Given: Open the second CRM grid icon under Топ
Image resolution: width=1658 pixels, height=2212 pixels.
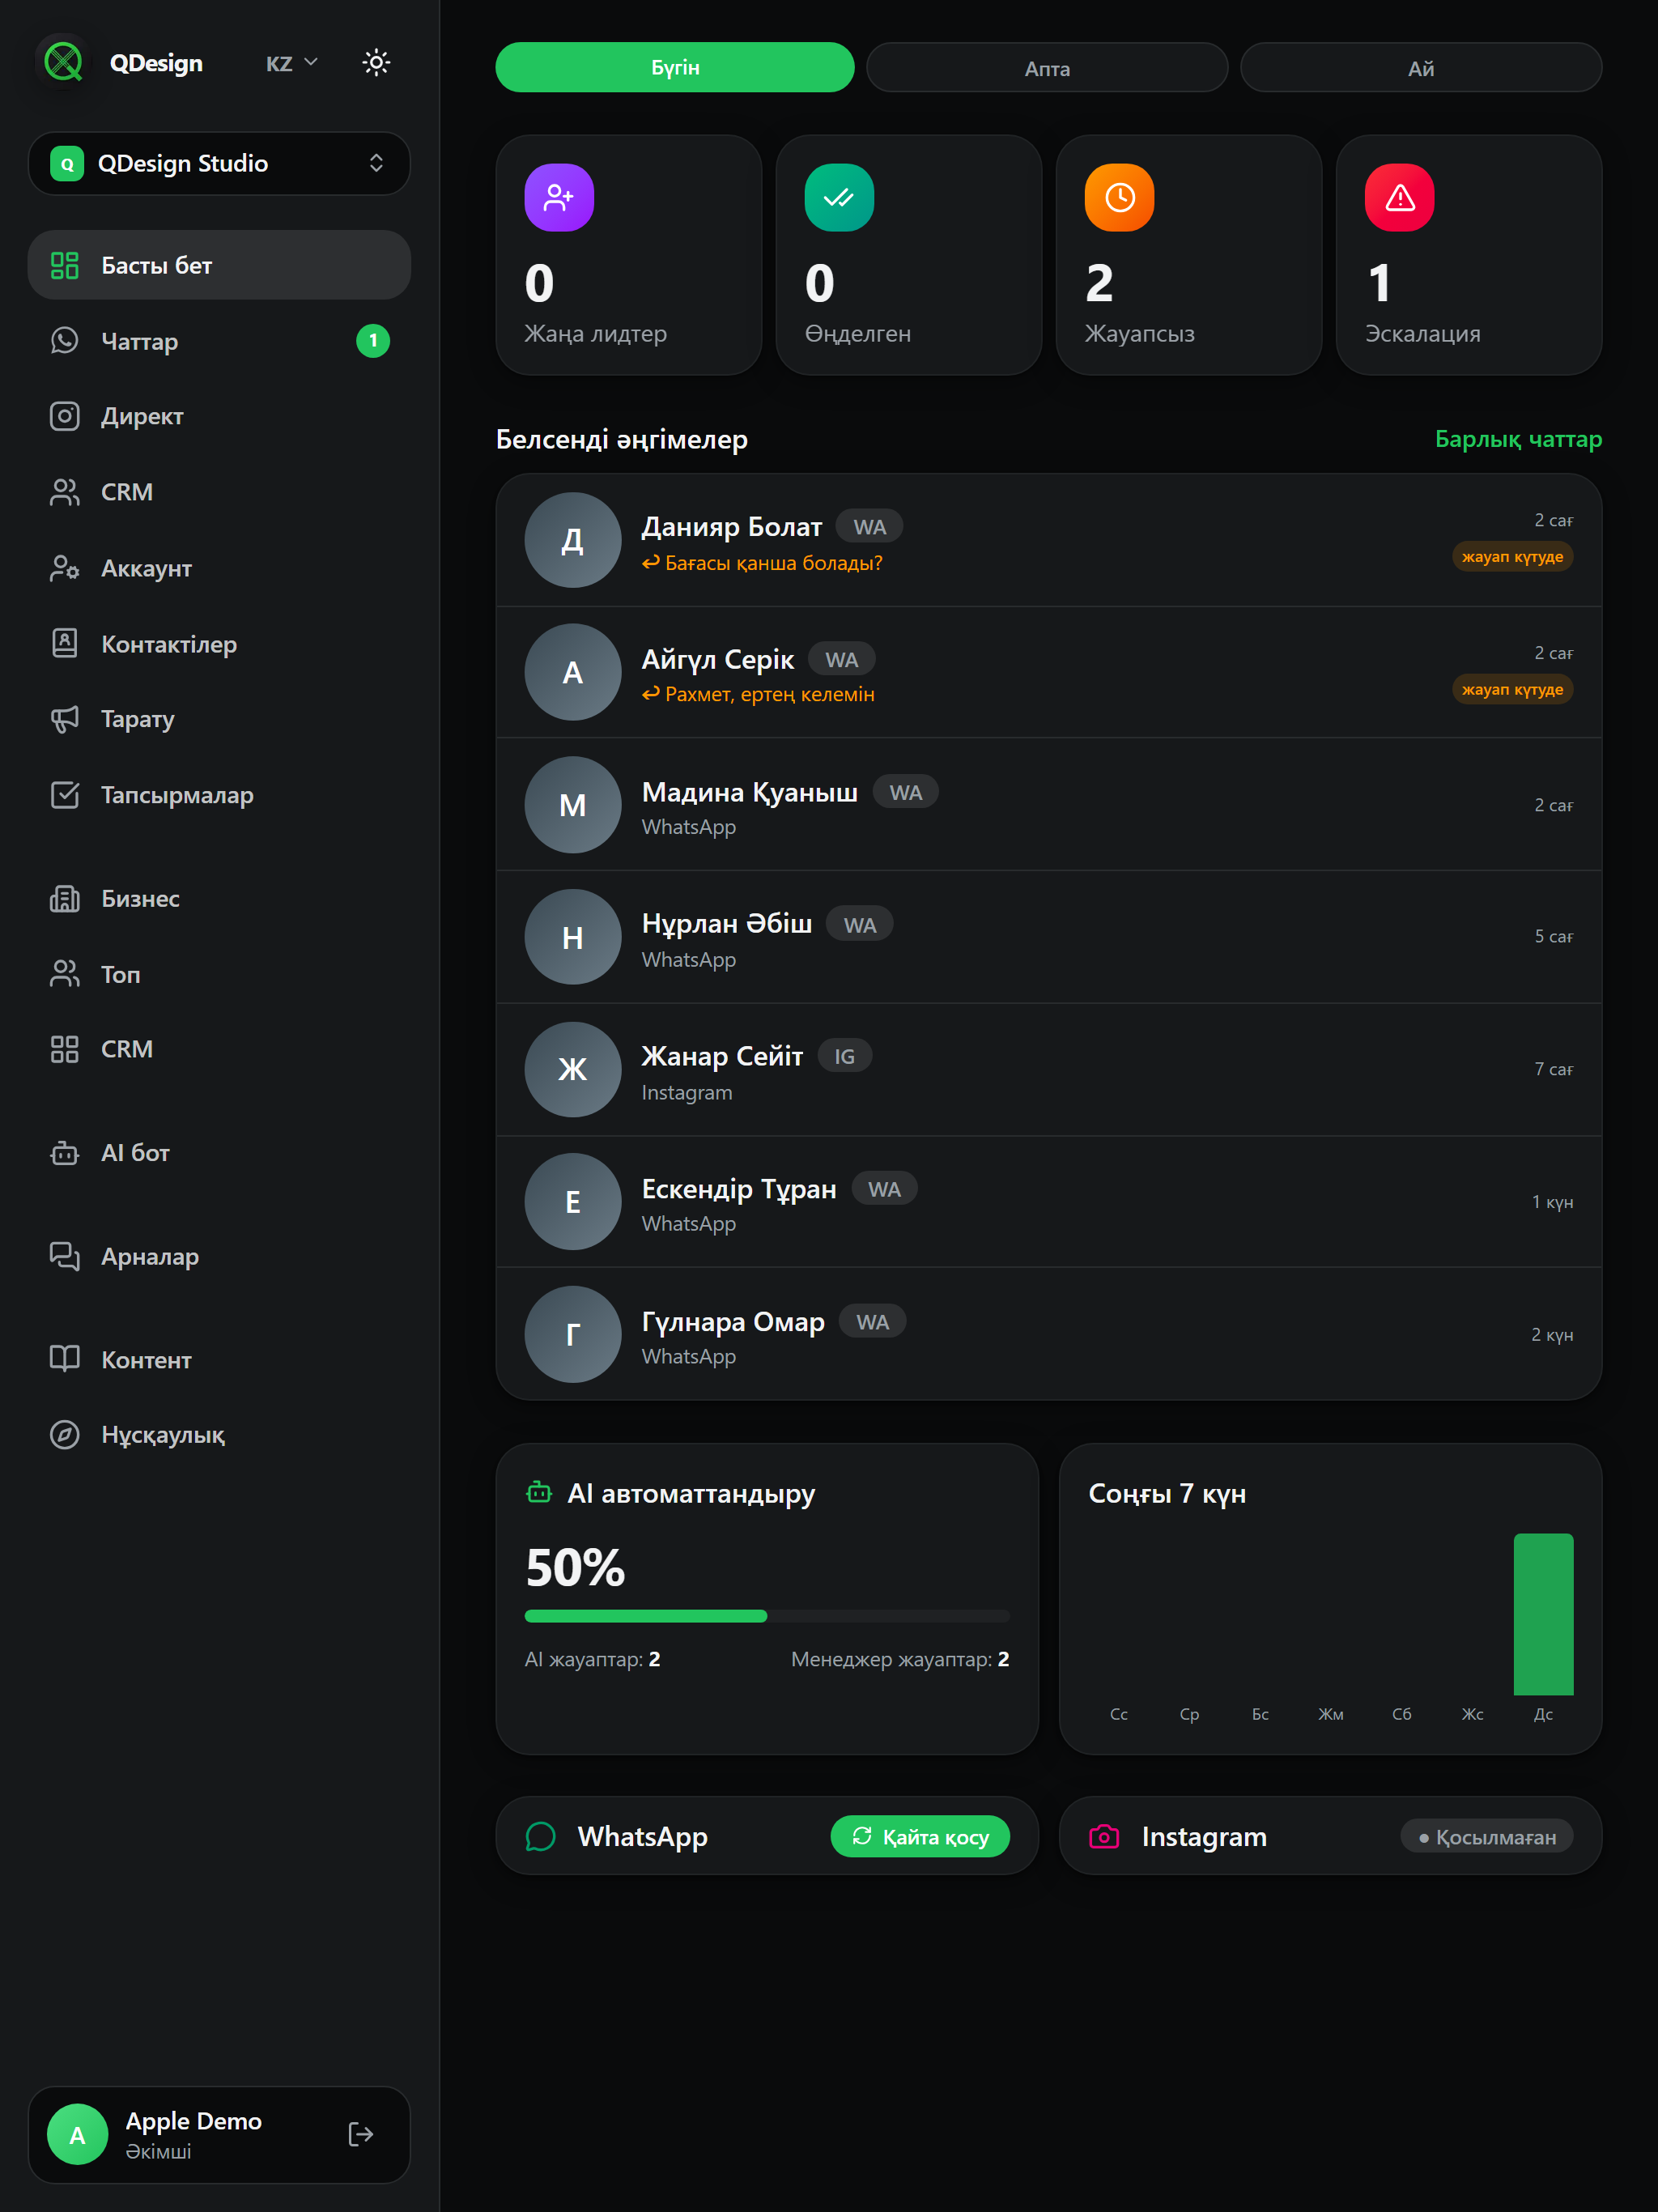Looking at the screenshot, I should point(65,1049).
